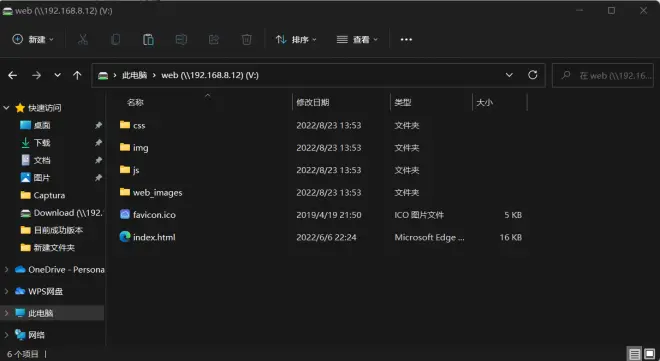Click the Microsoft Edge type cell

pyautogui.click(x=429, y=237)
